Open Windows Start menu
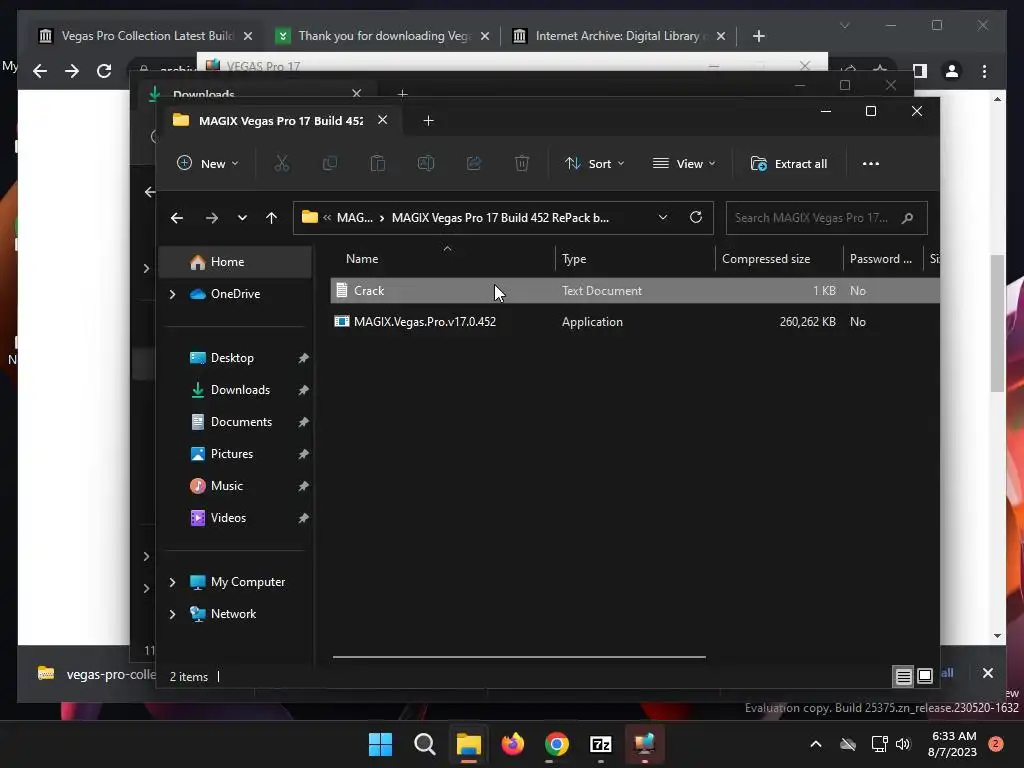This screenshot has height=768, width=1024. point(380,744)
